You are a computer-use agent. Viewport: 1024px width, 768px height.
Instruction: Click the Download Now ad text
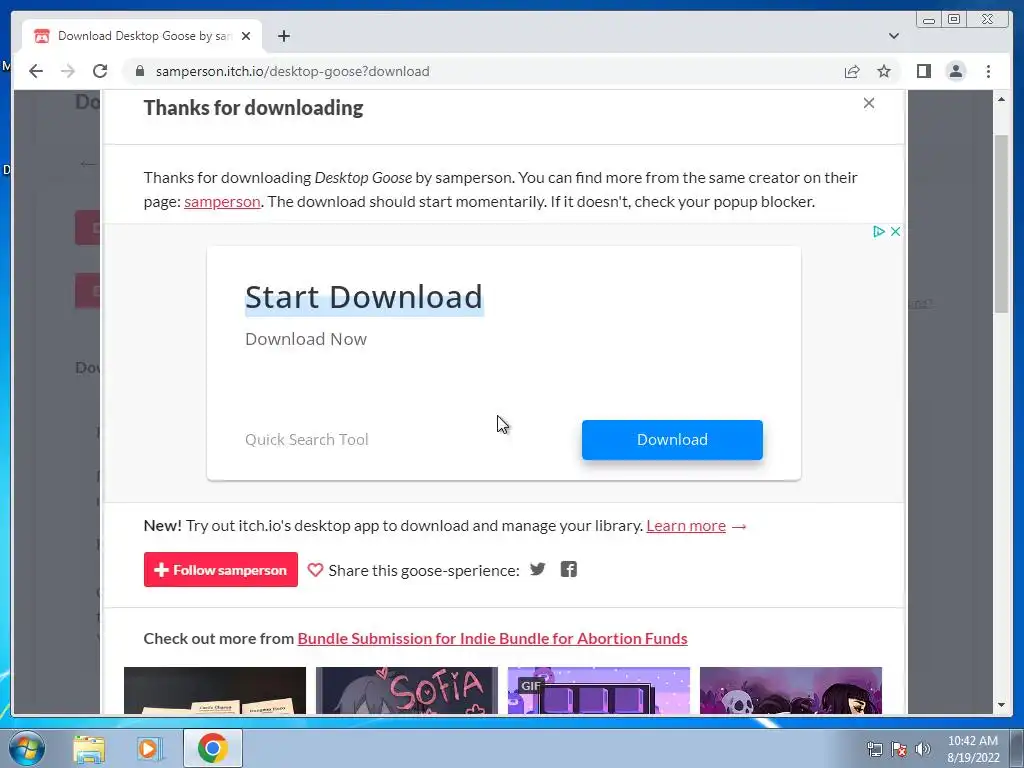click(x=306, y=339)
